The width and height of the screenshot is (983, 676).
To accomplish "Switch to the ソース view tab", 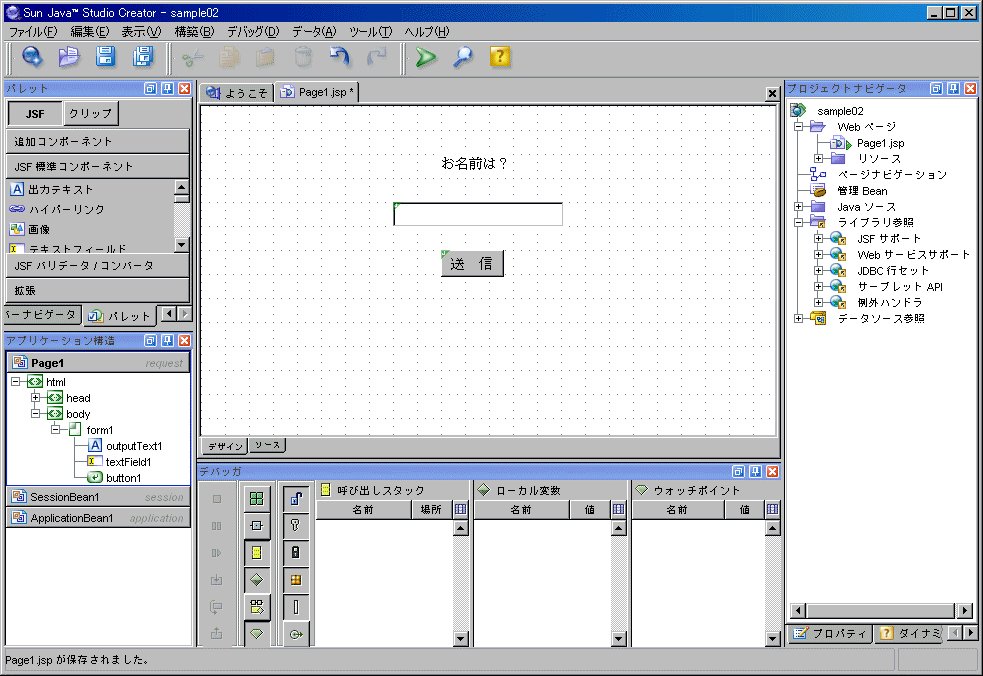I will (268, 445).
